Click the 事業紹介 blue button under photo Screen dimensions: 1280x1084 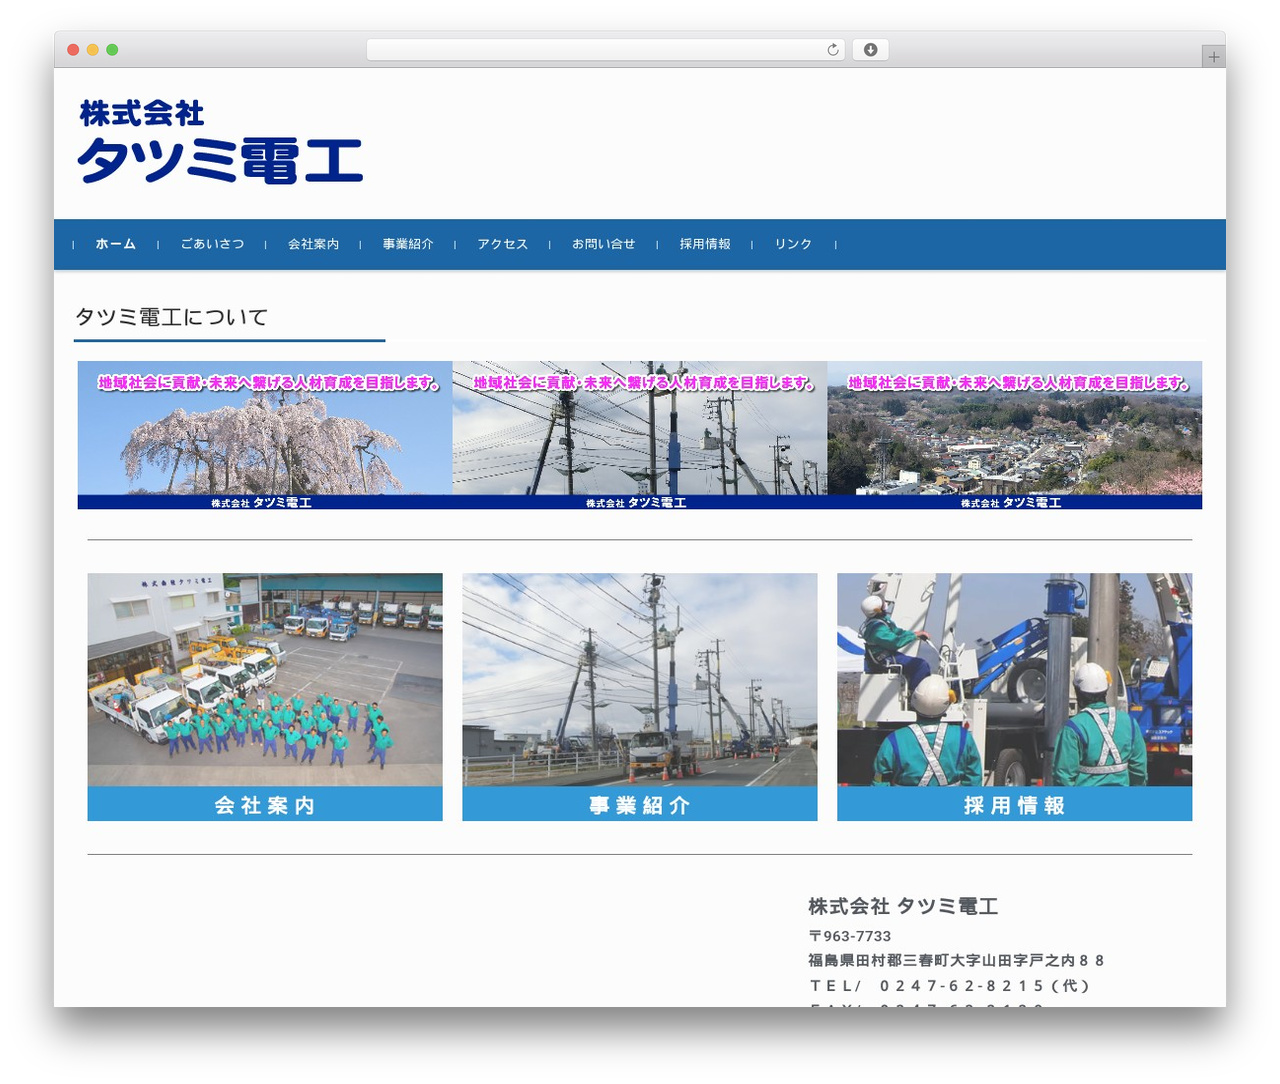tap(640, 804)
